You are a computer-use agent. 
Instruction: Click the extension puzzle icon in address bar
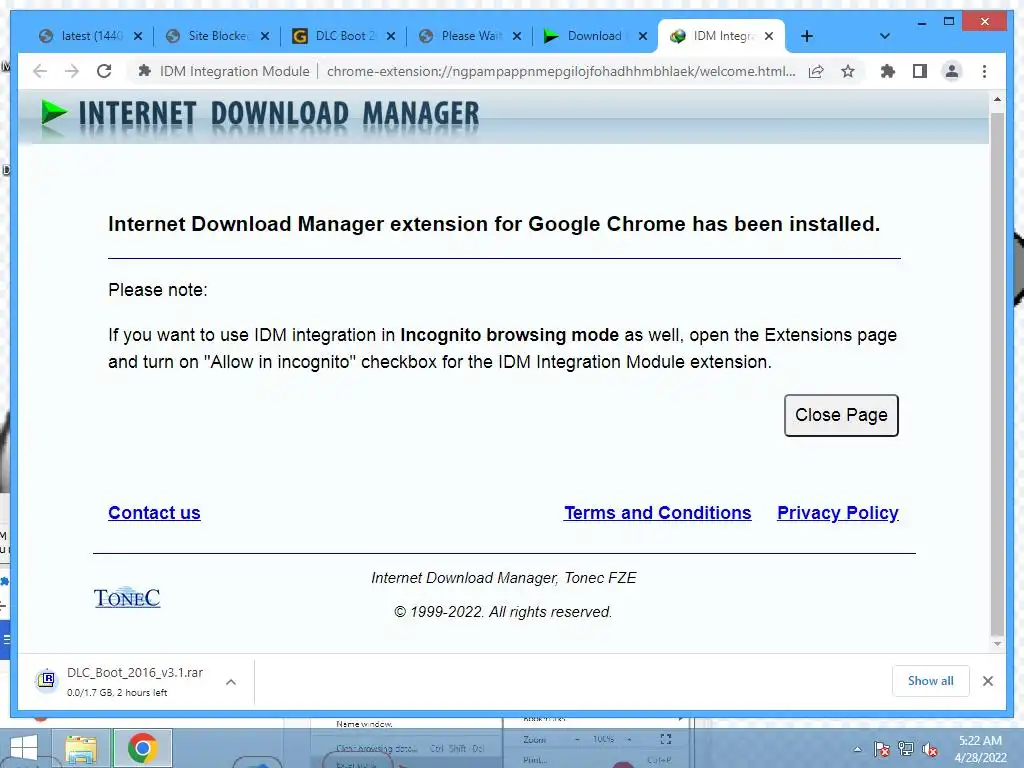144,71
